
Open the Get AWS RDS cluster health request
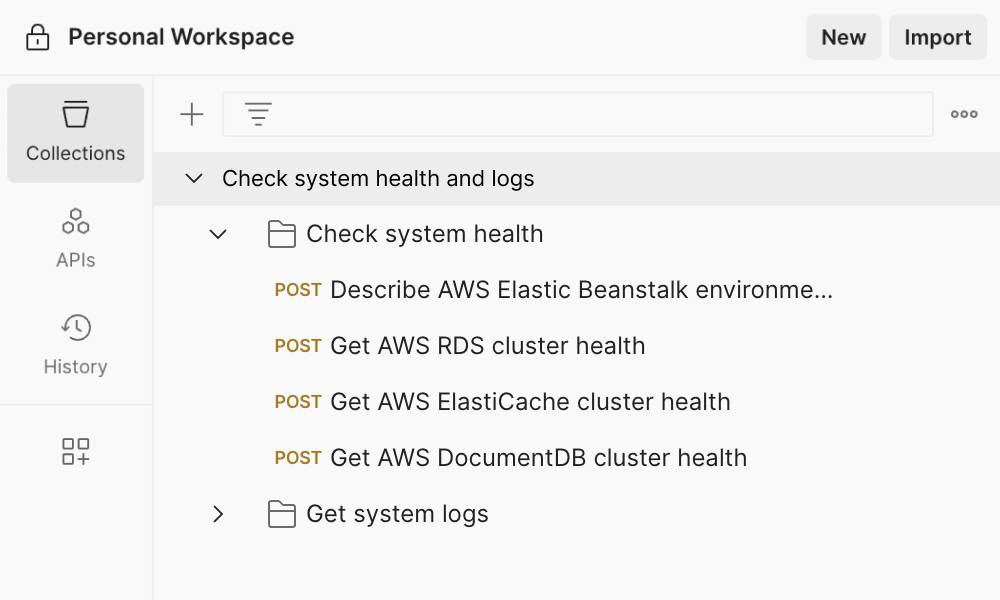coord(487,345)
